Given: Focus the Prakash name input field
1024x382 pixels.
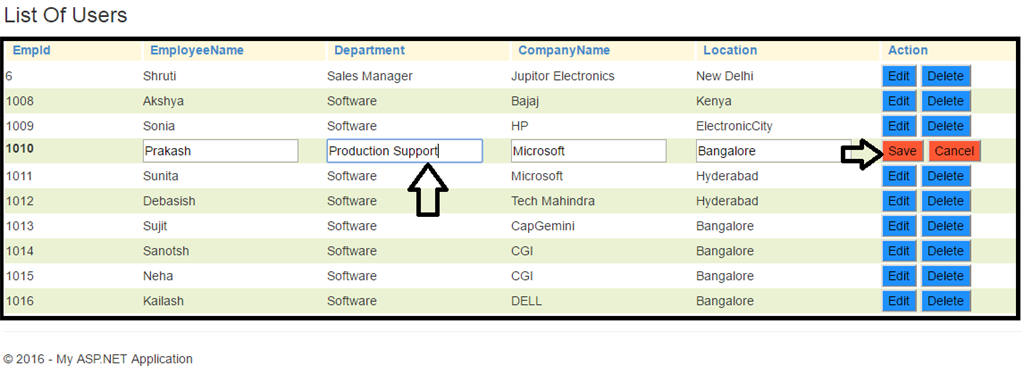Looking at the screenshot, I should tap(221, 151).
